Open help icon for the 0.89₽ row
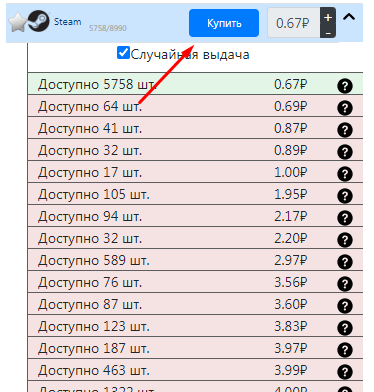374x392 pixels. click(345, 152)
